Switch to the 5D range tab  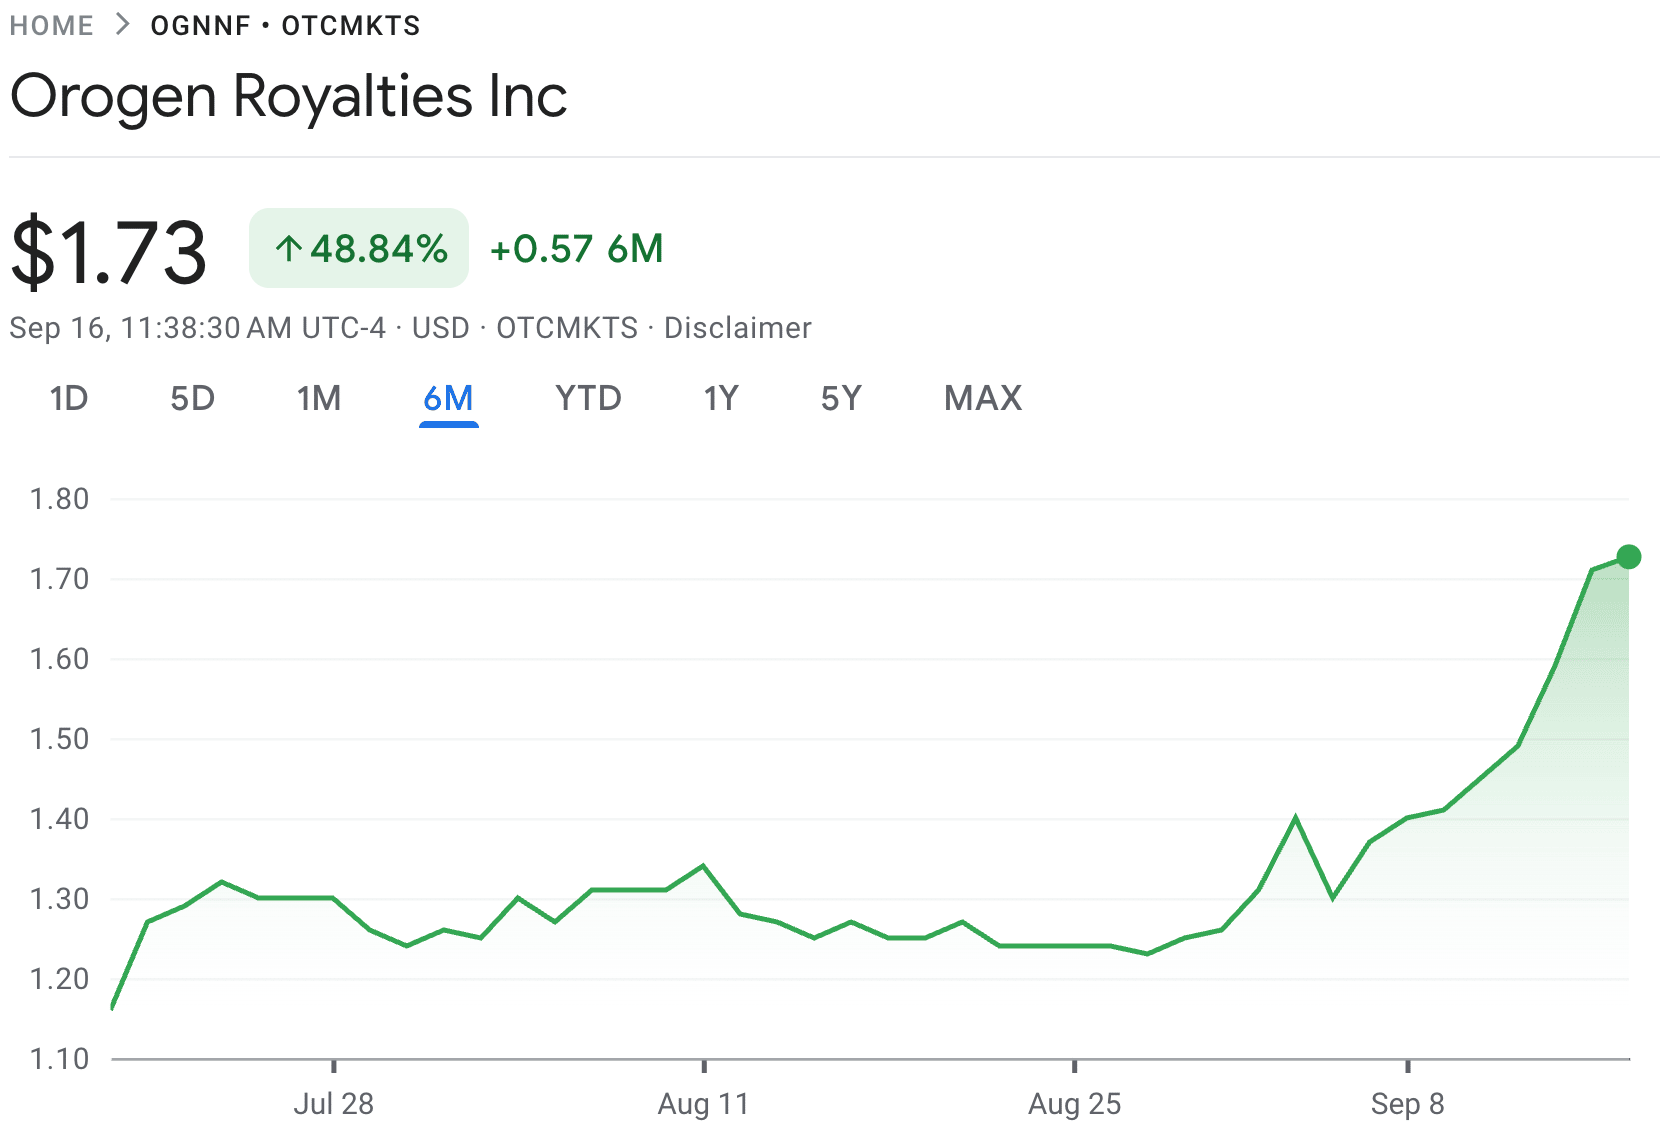pyautogui.click(x=193, y=399)
